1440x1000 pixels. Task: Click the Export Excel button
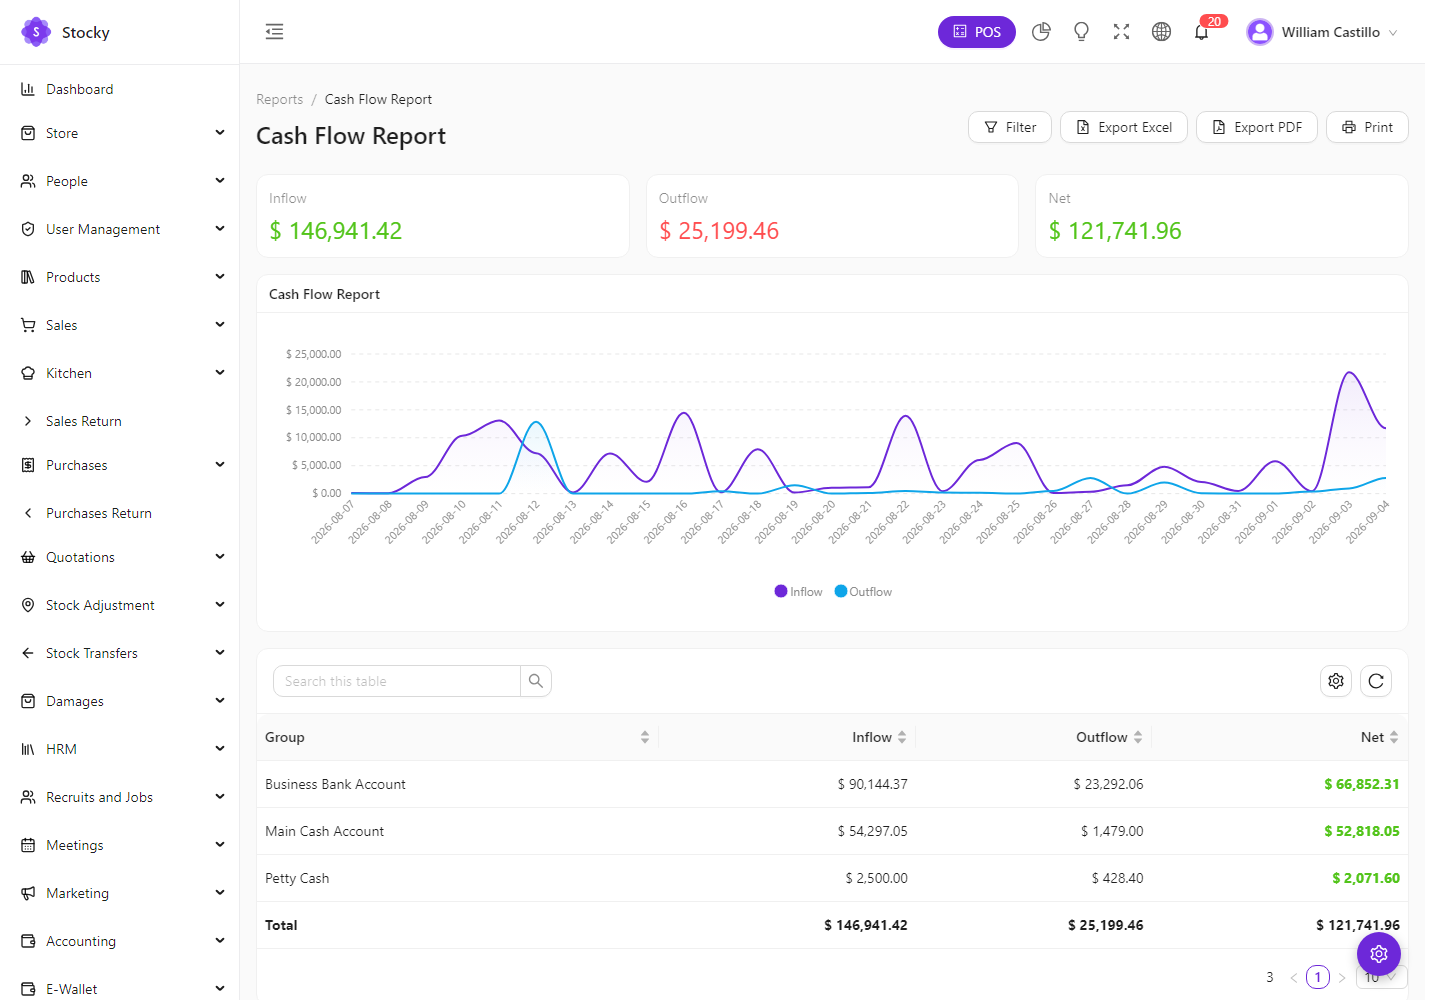(x=1124, y=127)
